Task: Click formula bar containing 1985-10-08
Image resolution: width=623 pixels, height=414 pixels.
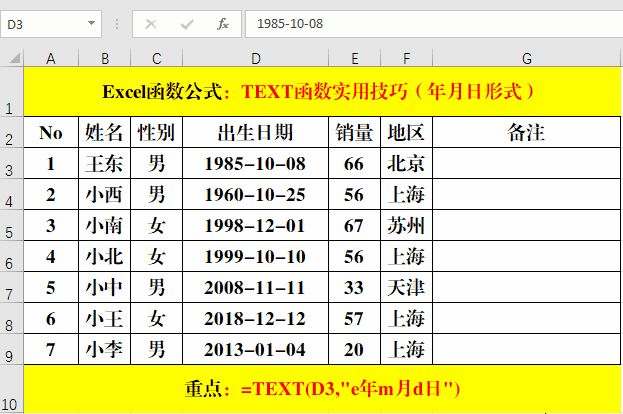Action: tap(430, 22)
